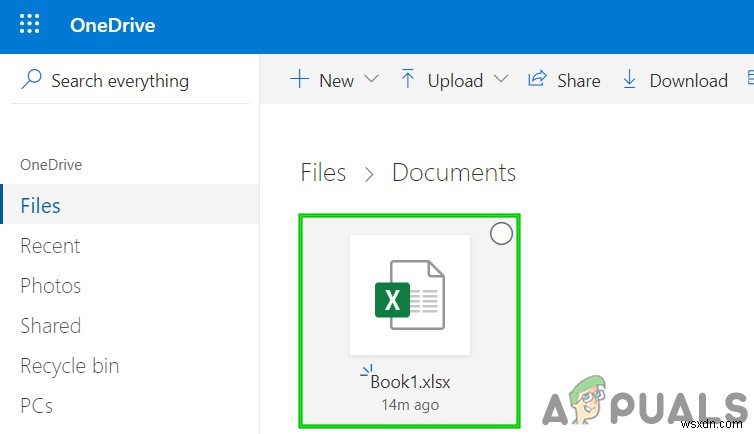Open PCs in the sidebar

(x=37, y=406)
